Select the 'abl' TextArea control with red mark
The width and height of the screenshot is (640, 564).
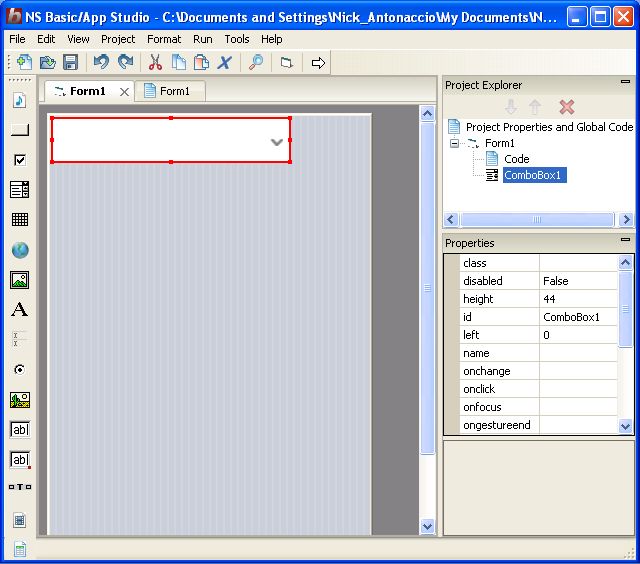[20, 460]
